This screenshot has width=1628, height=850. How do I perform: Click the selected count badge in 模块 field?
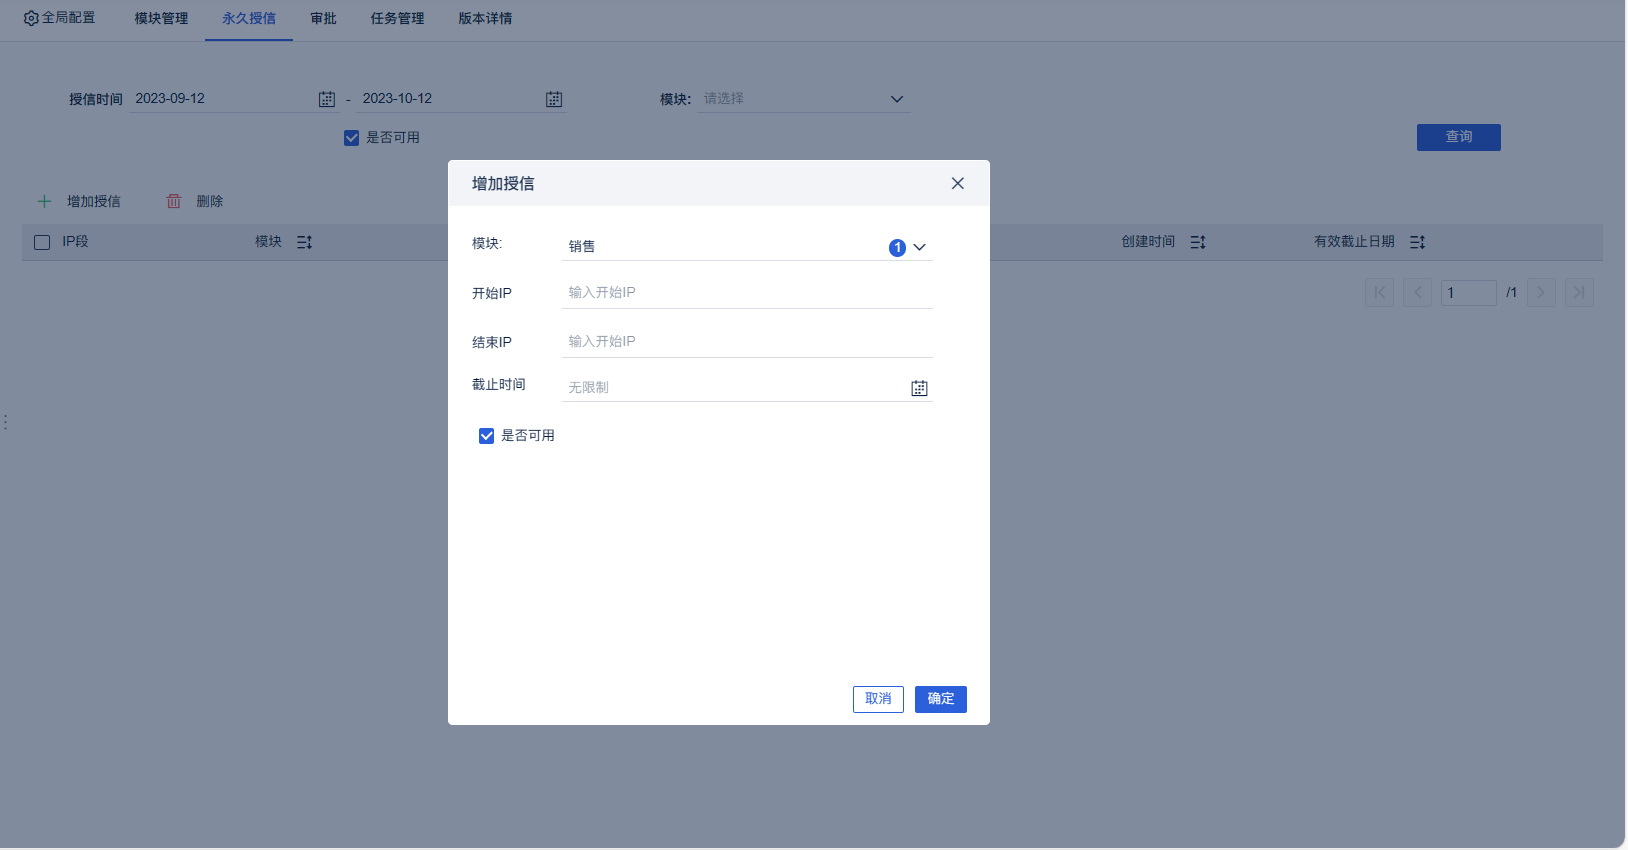point(897,247)
